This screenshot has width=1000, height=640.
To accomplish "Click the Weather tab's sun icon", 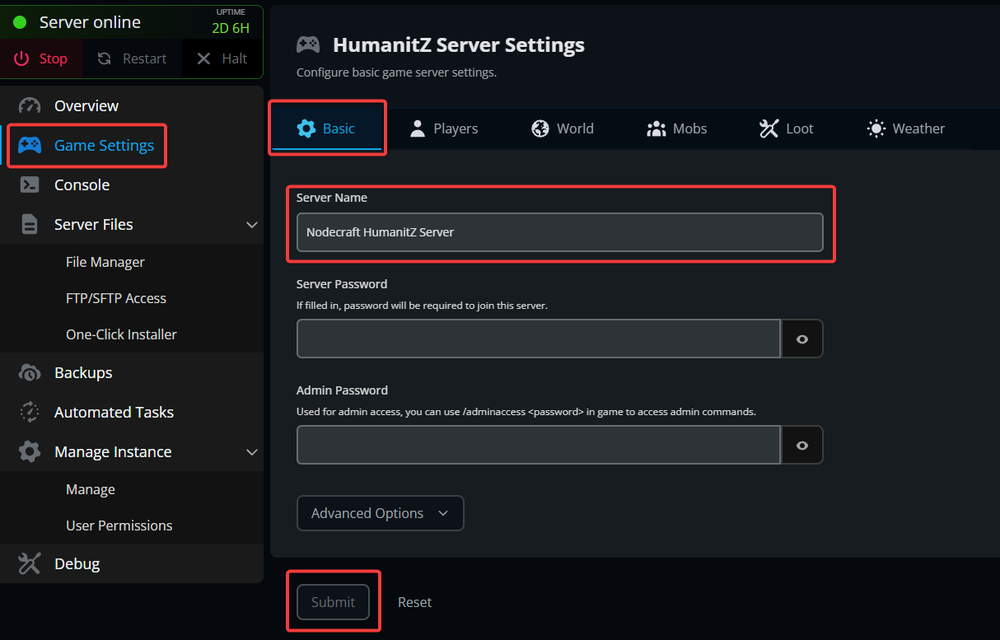I will (x=876, y=128).
